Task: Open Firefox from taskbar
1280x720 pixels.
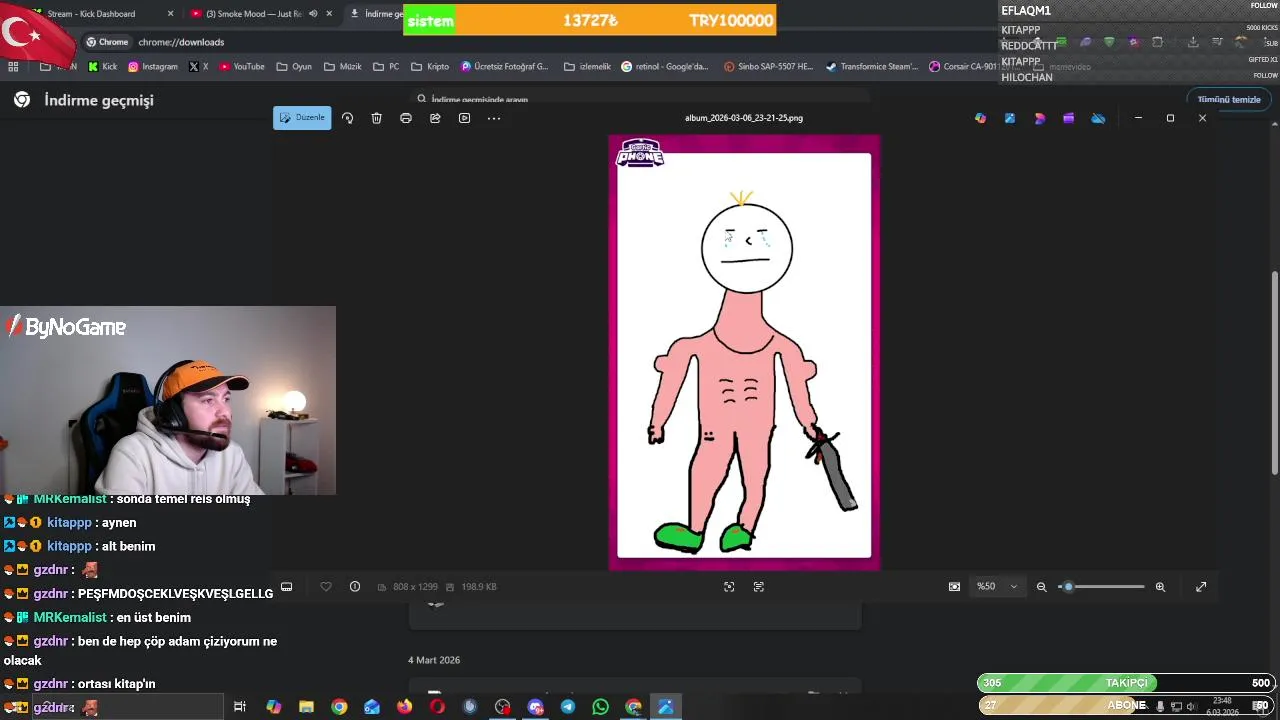Action: pyautogui.click(x=404, y=707)
